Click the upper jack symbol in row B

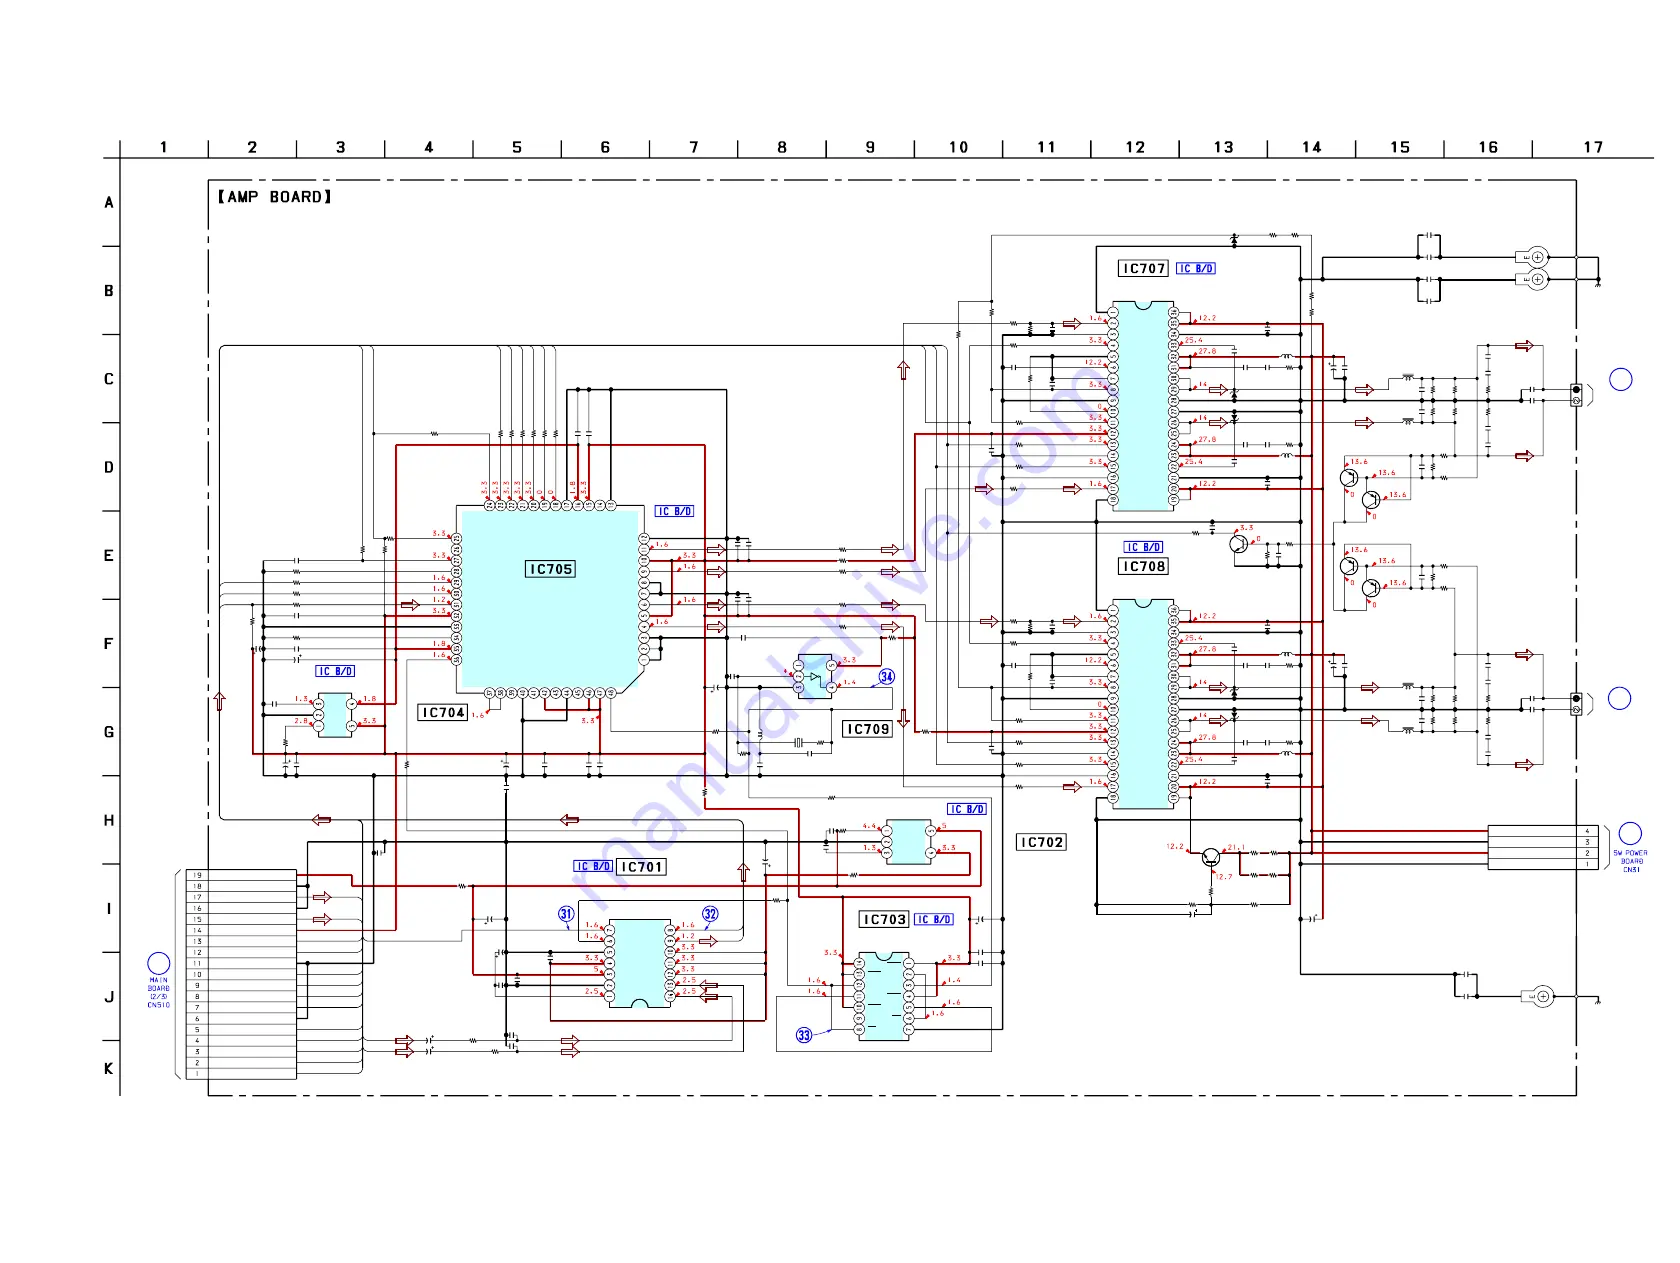1533,257
